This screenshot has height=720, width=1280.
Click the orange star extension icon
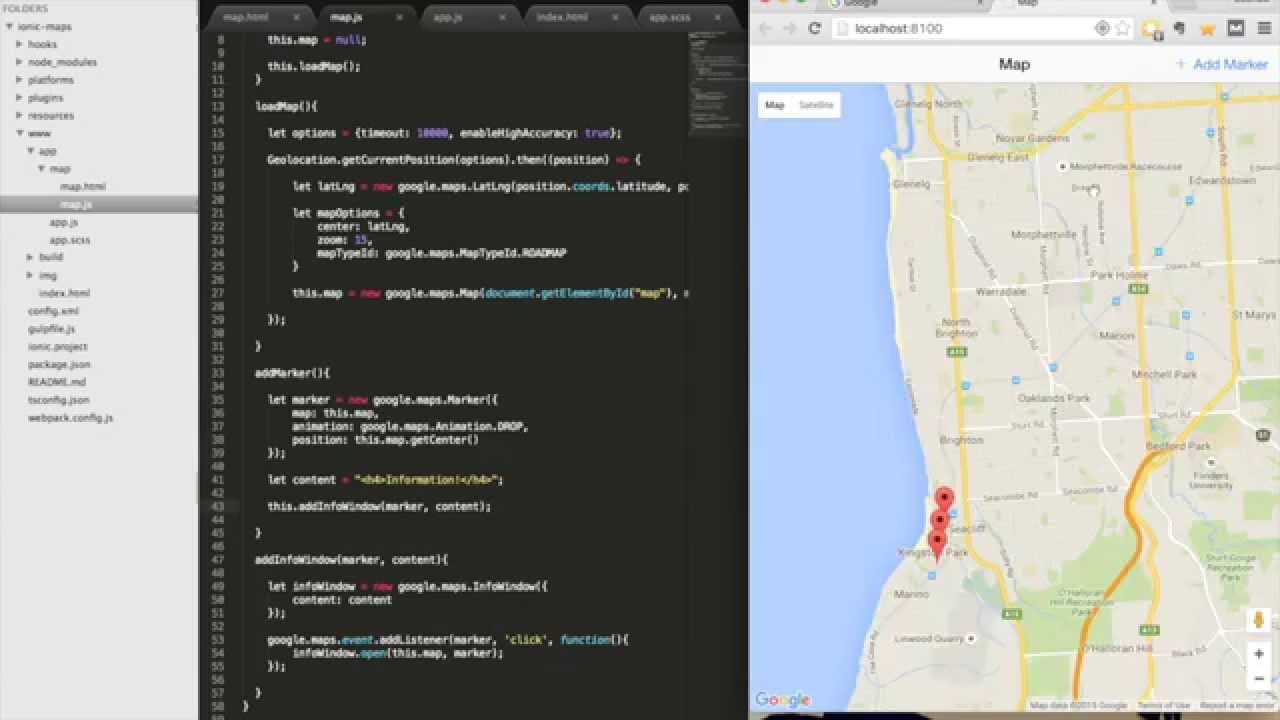(x=1207, y=28)
